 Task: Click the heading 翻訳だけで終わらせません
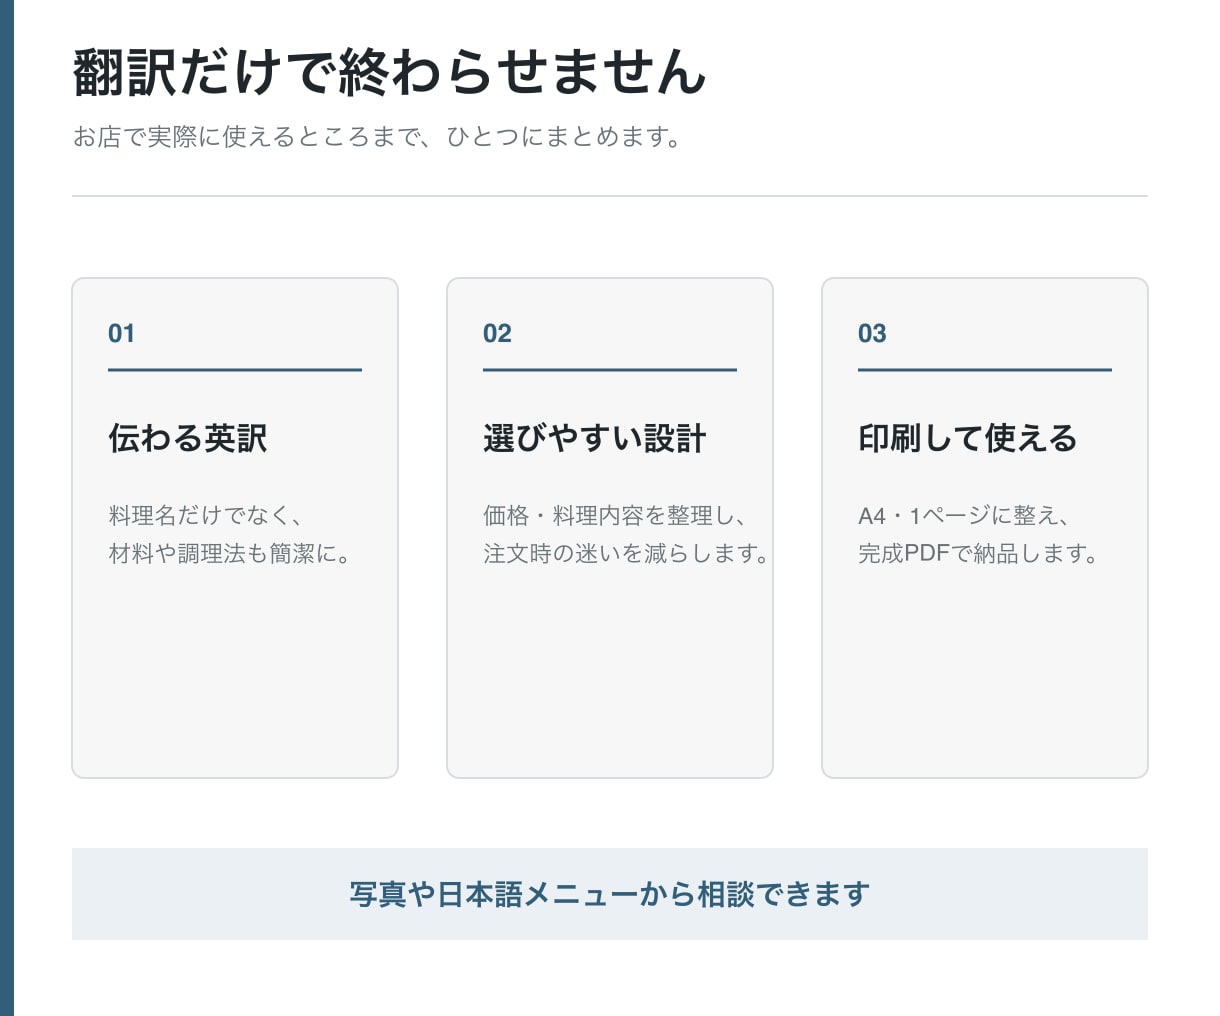[x=390, y=72]
